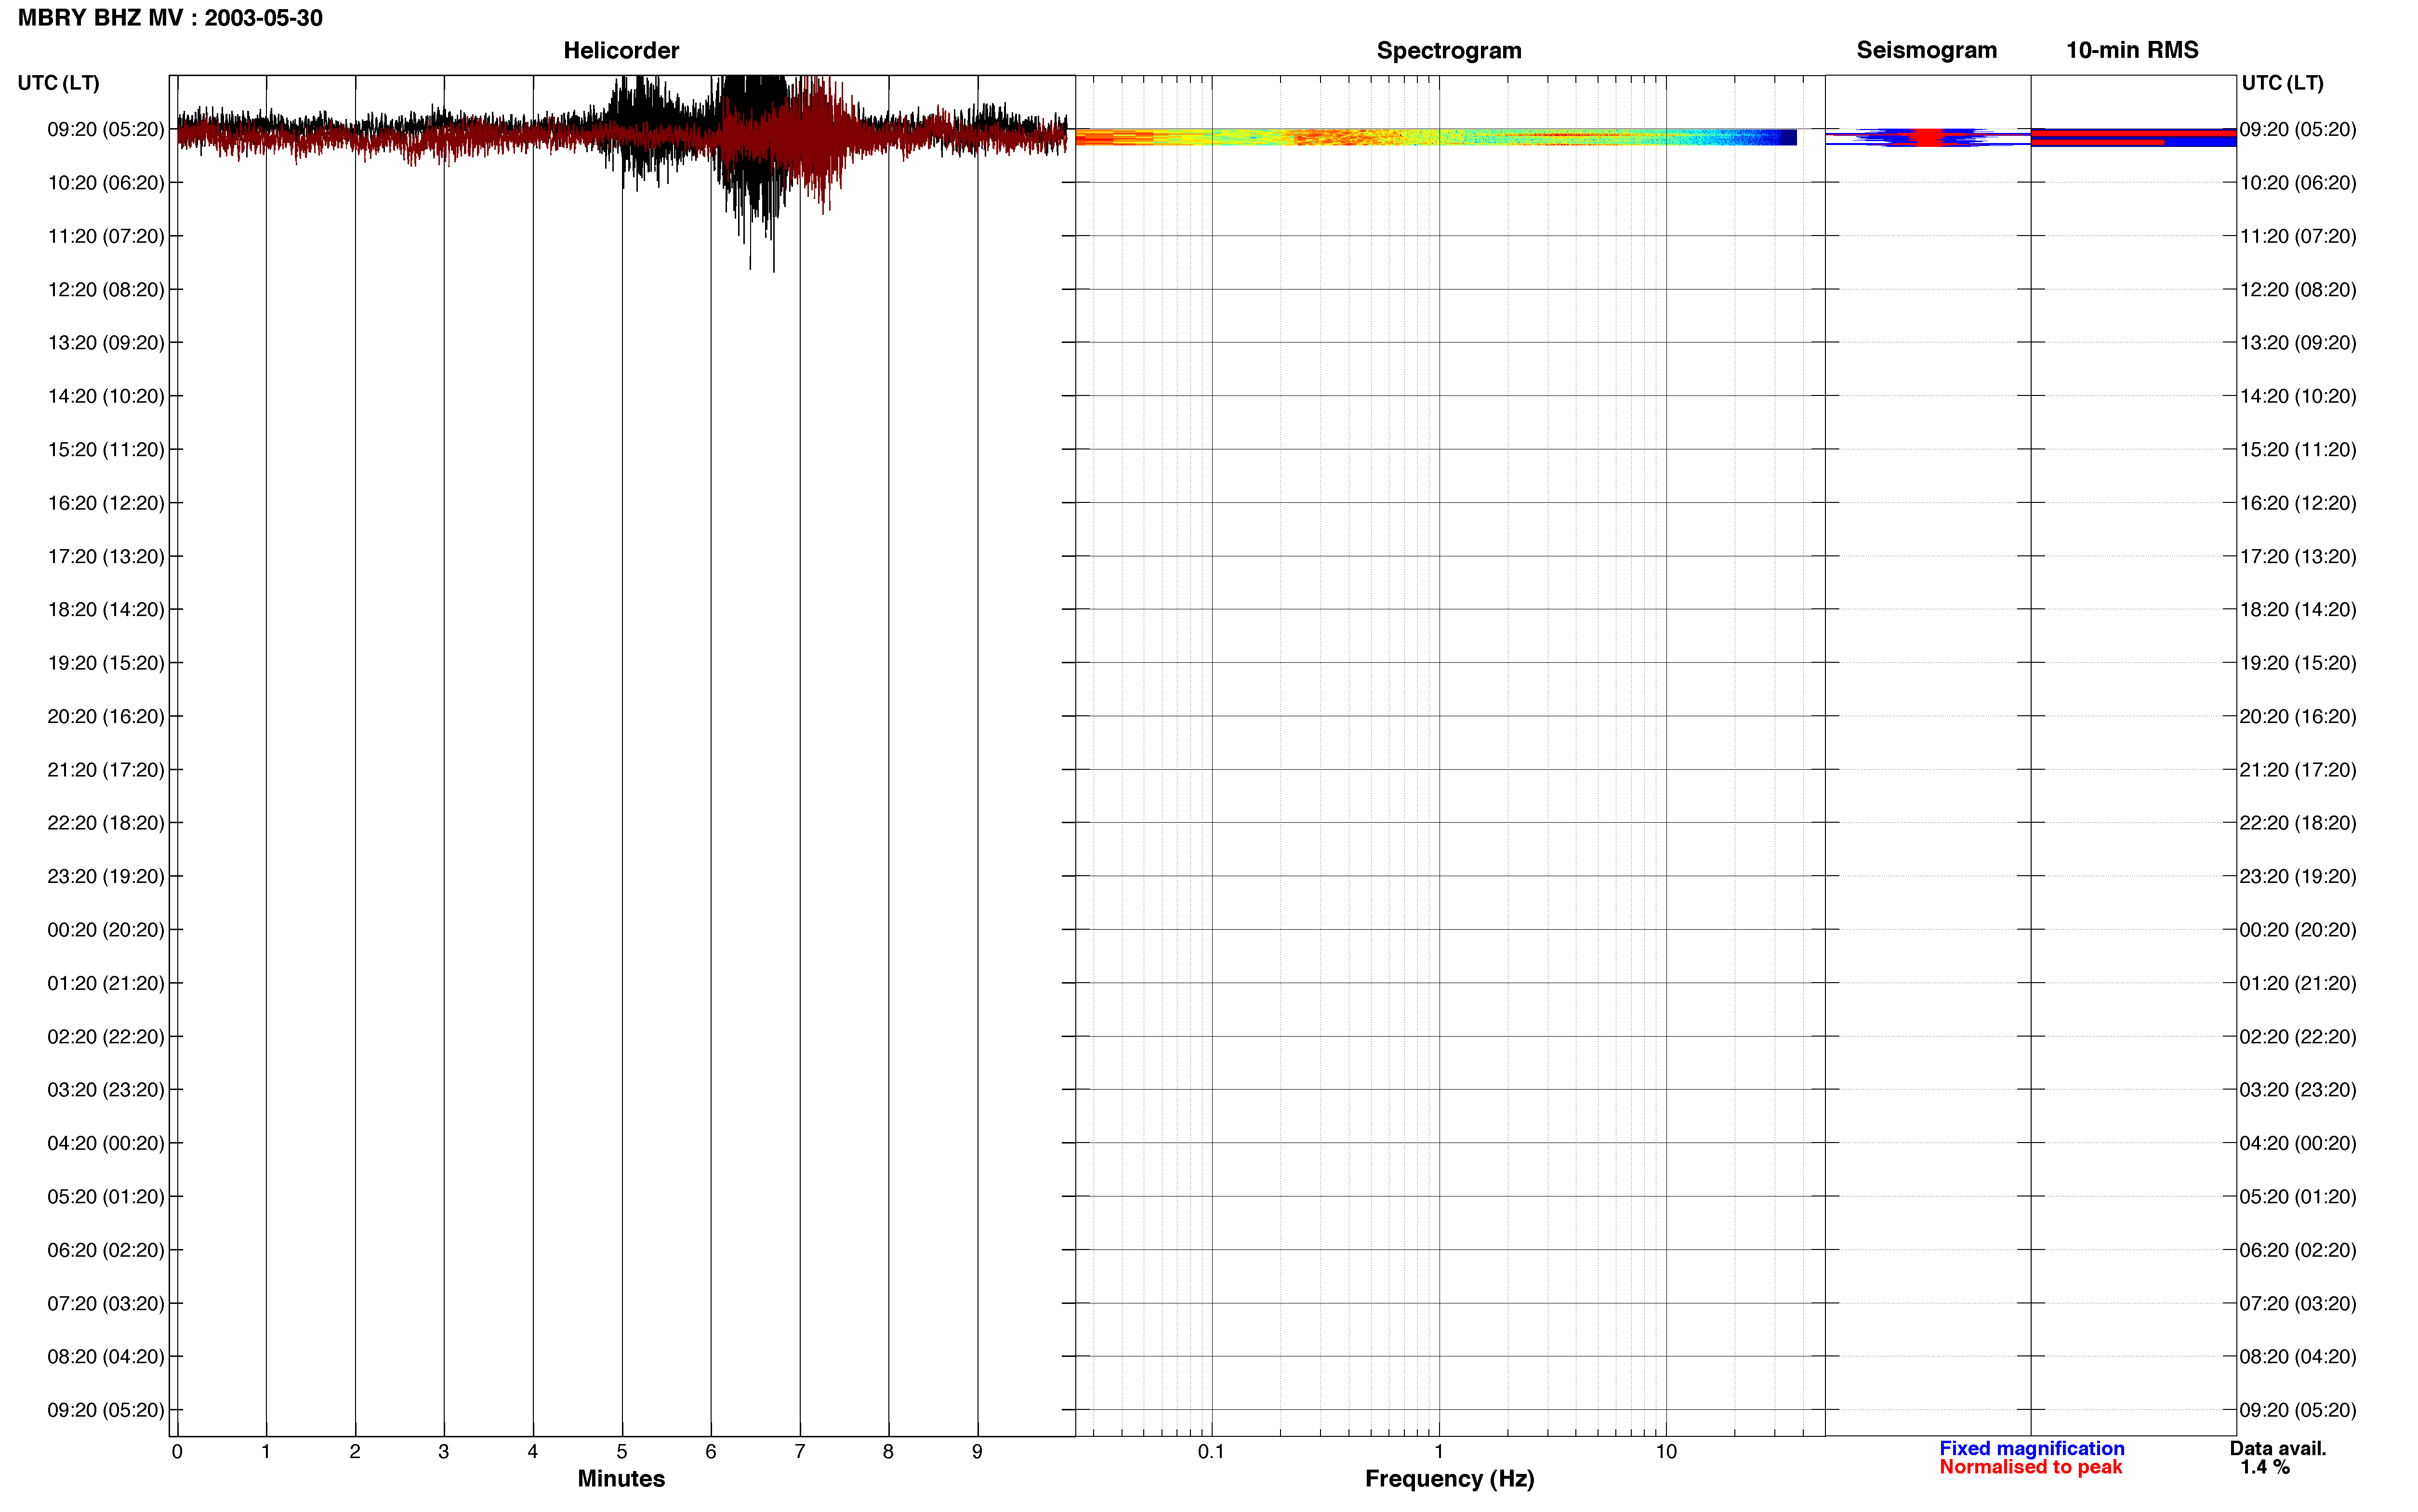Click RMS-side time label 05:20 (01:20)
This screenshot has height=1512, width=2418.
tap(2298, 1197)
